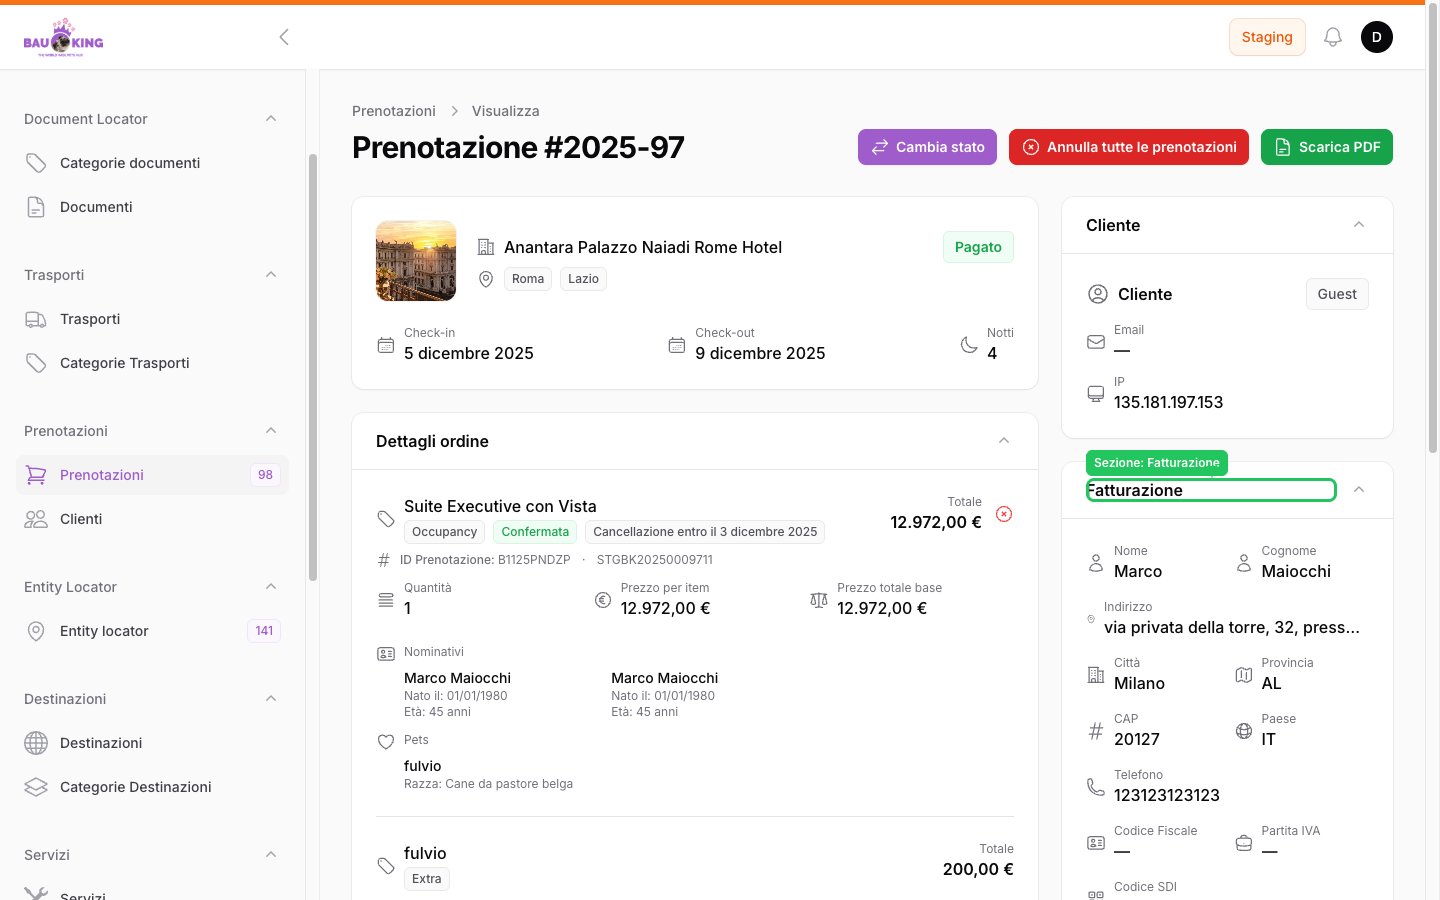Click the stack icon beside Quantità
The height and width of the screenshot is (900, 1440).
(x=386, y=600)
